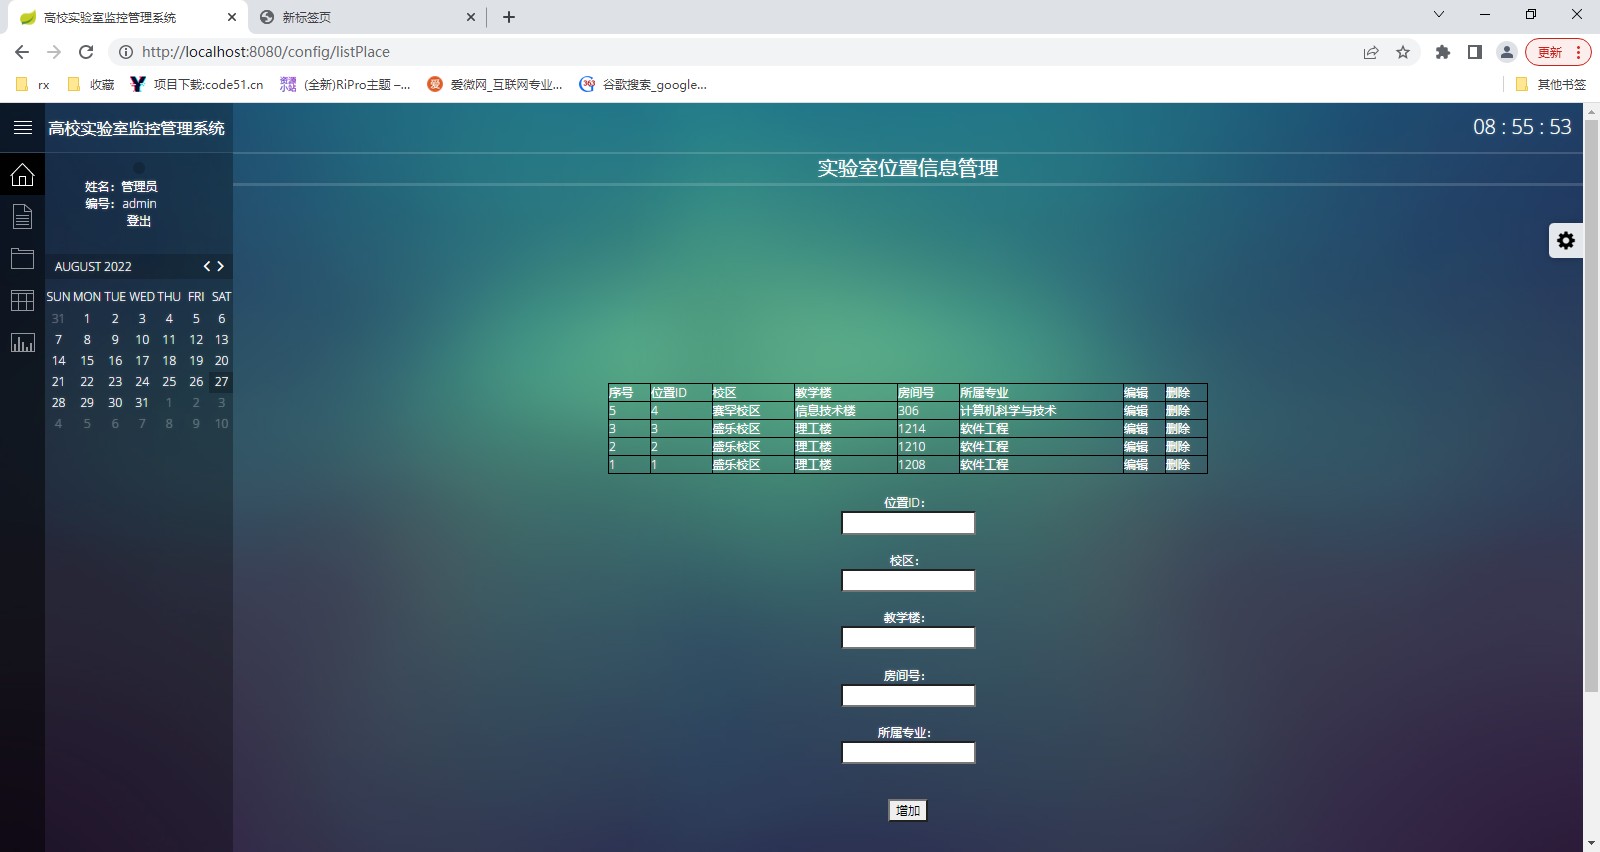View site information icon in address bar
Image resolution: width=1600 pixels, height=852 pixels.
tap(126, 52)
